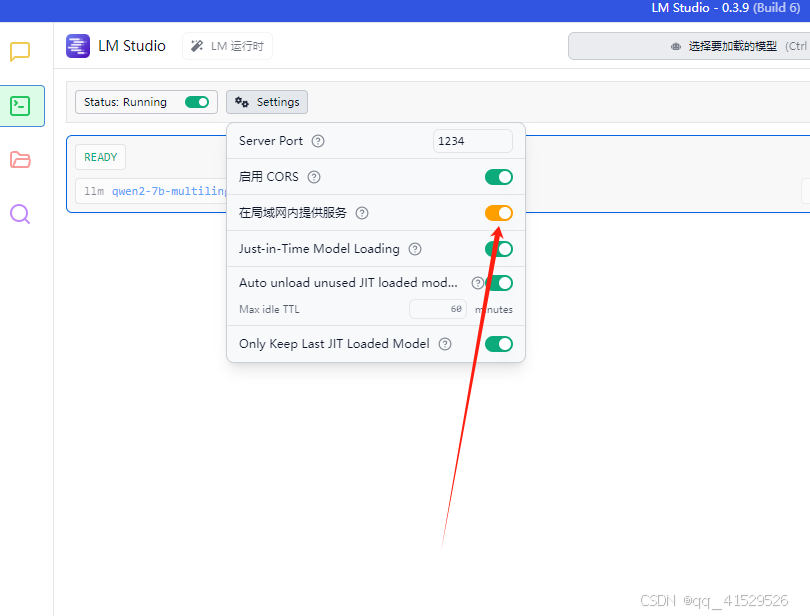This screenshot has height=616, width=810.
Task: Edit the Max idle TTL minutes field
Action: [438, 309]
